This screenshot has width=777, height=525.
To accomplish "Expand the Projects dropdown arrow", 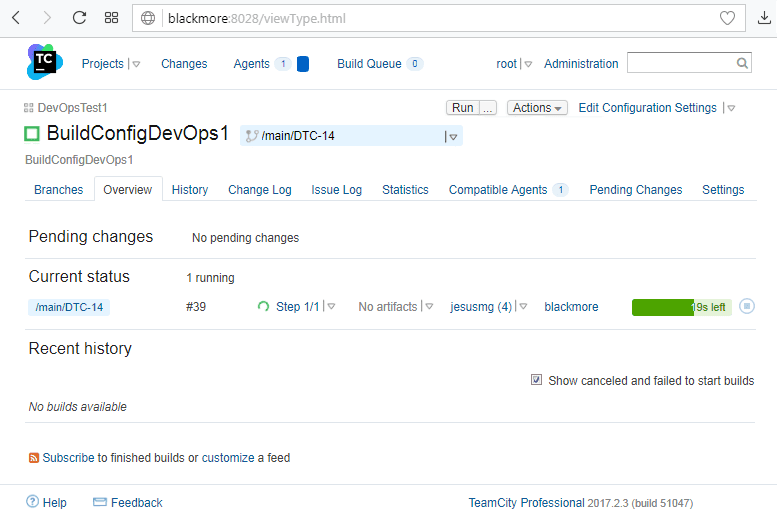I will click(136, 64).
